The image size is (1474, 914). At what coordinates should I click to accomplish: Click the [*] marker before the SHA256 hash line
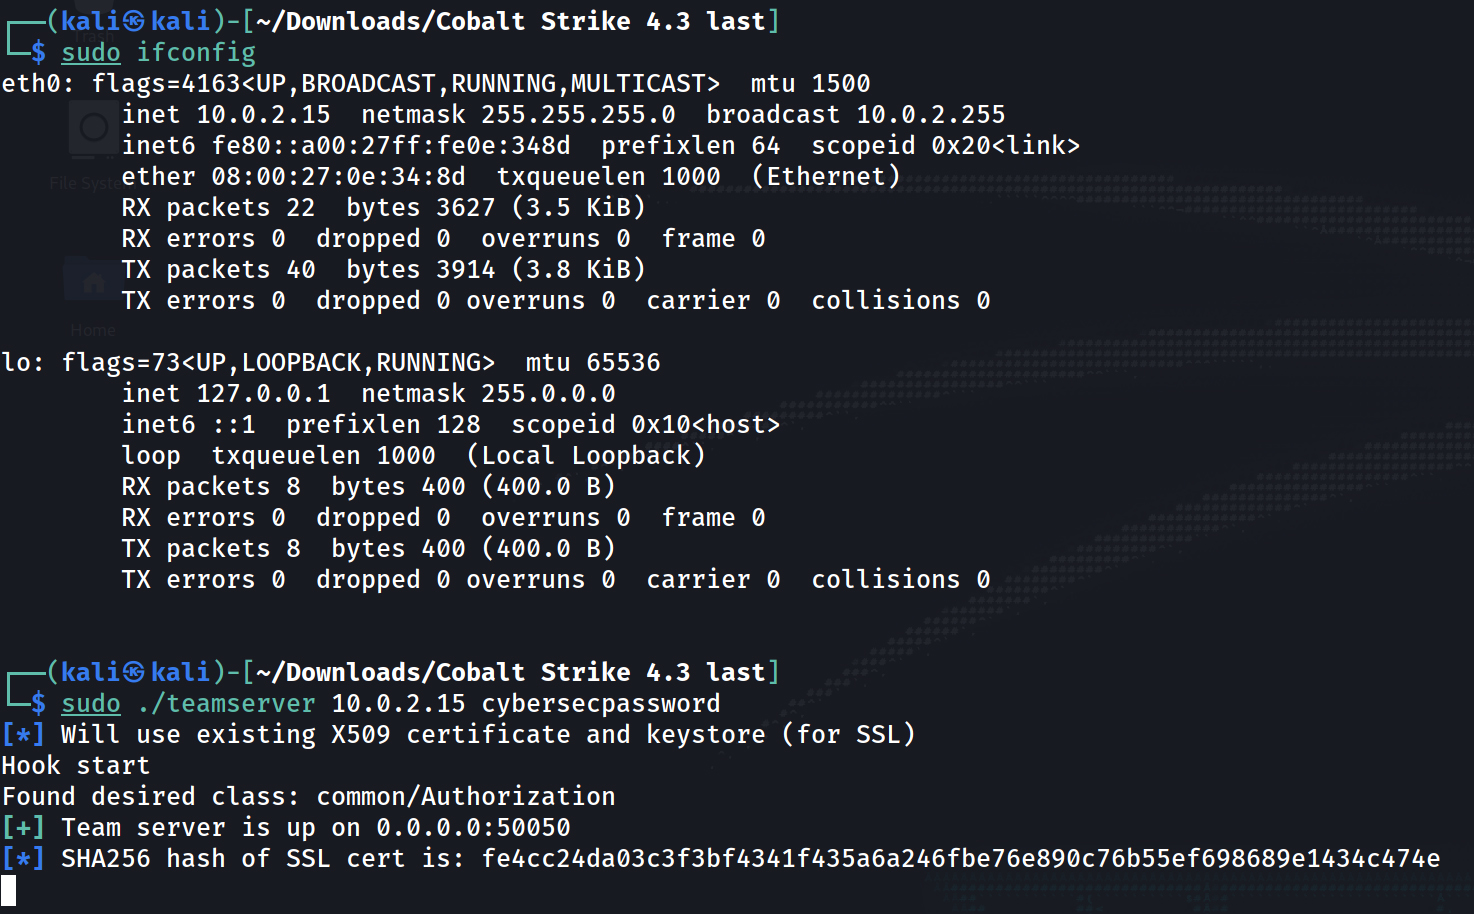click(x=23, y=859)
